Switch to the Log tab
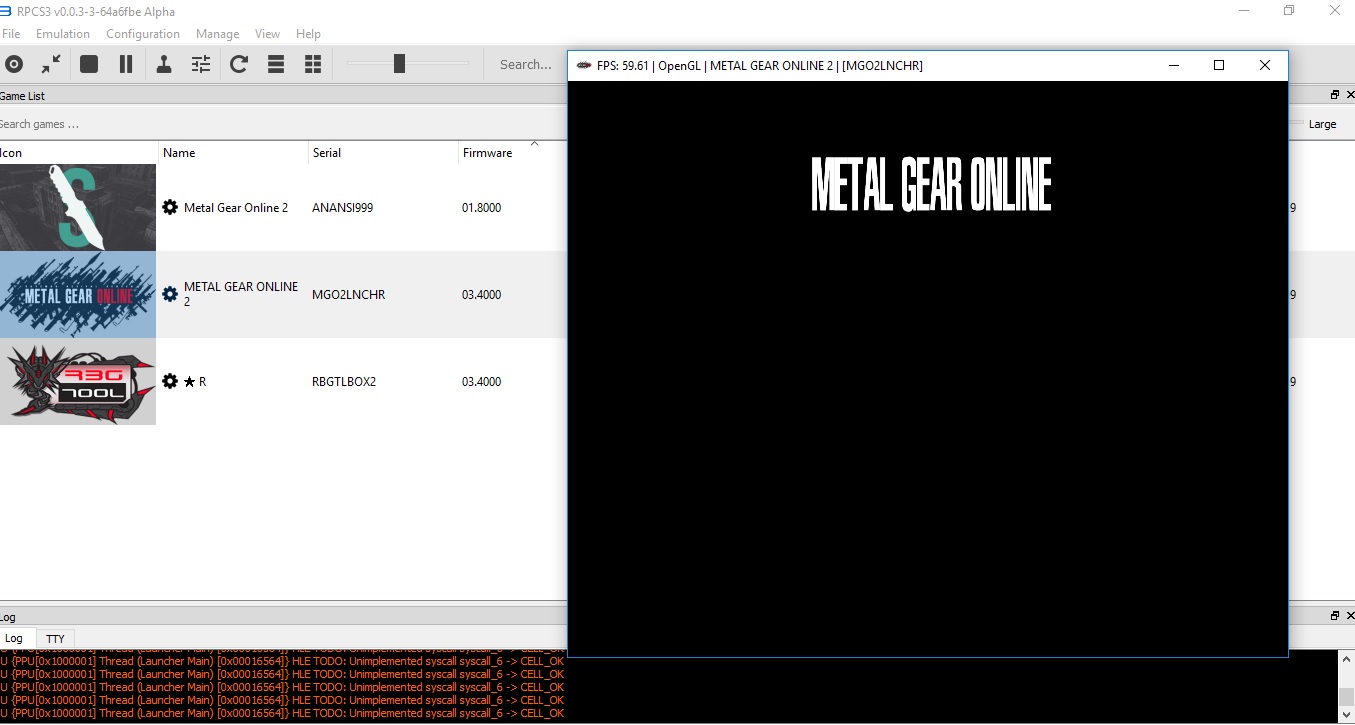The height and width of the screenshot is (725, 1355). [14, 638]
